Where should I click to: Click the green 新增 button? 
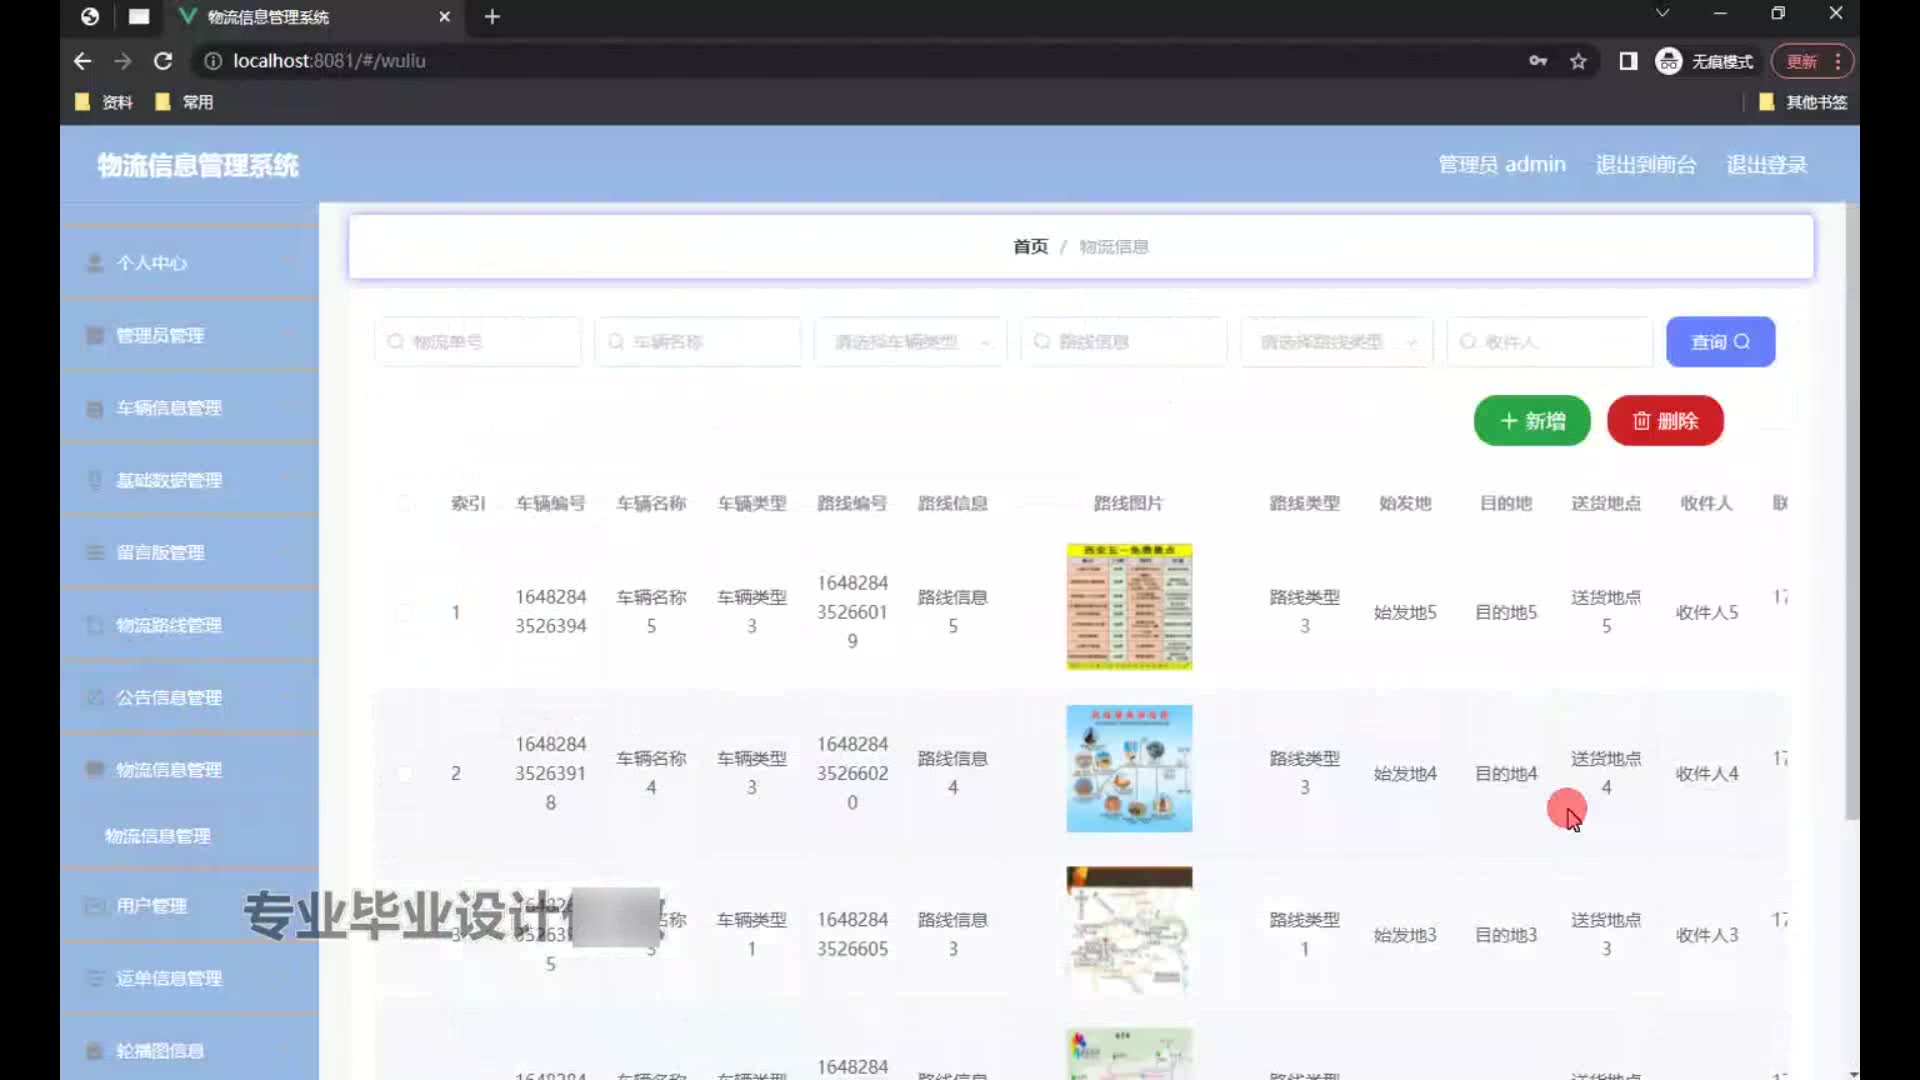tap(1532, 421)
